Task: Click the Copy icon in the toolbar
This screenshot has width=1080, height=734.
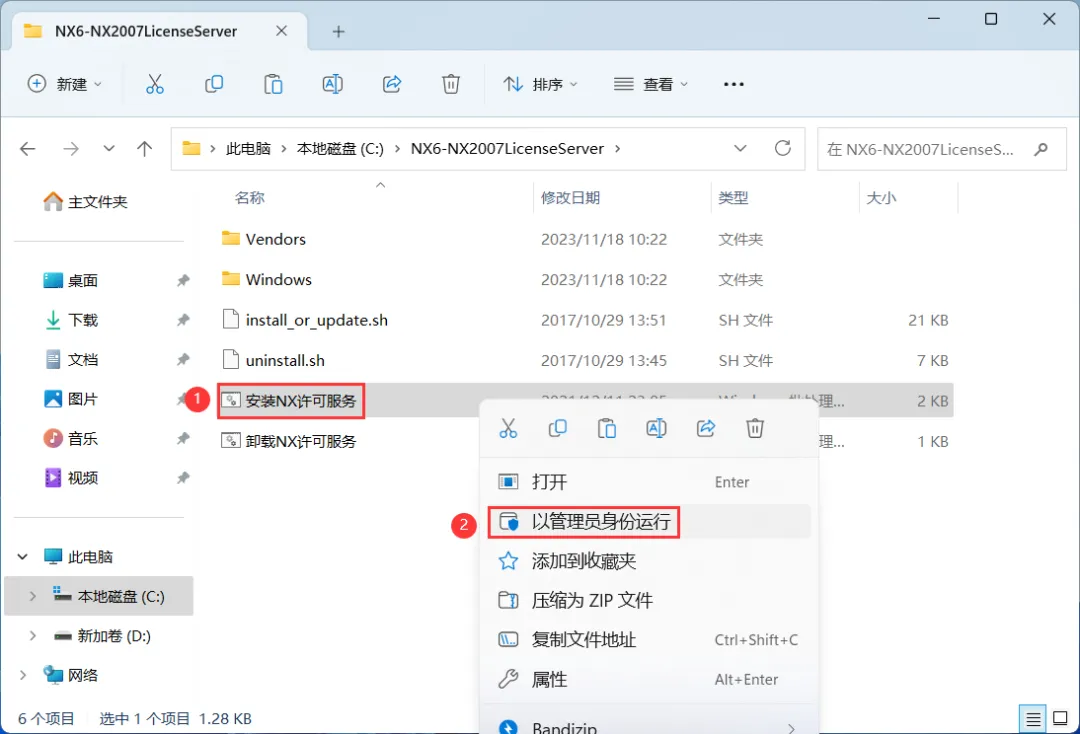Action: [214, 84]
